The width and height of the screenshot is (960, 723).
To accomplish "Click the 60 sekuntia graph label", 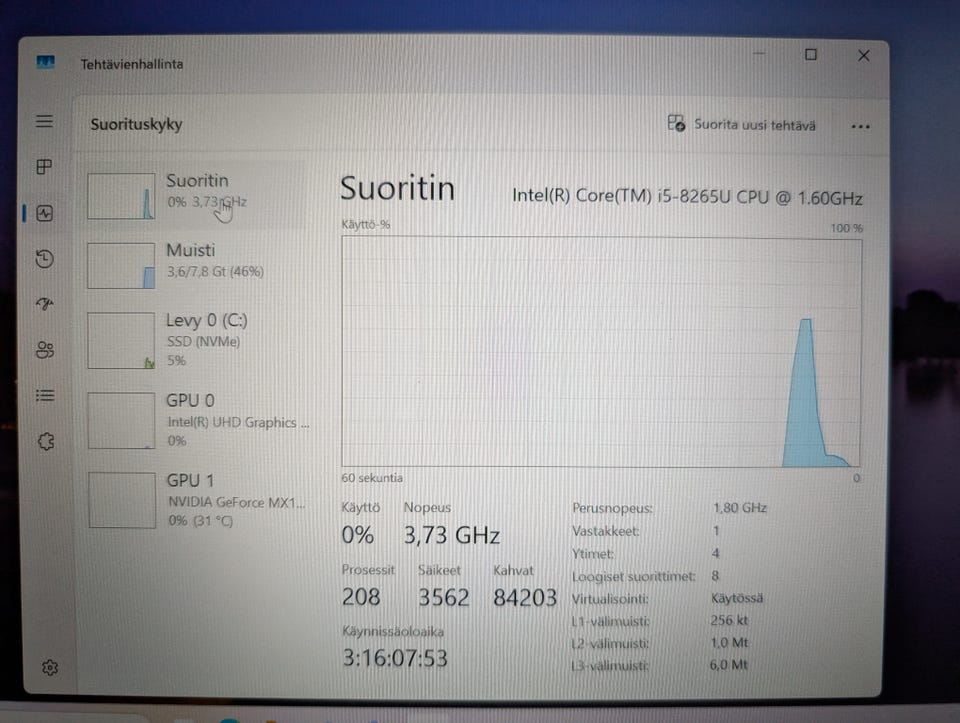I will click(x=372, y=478).
